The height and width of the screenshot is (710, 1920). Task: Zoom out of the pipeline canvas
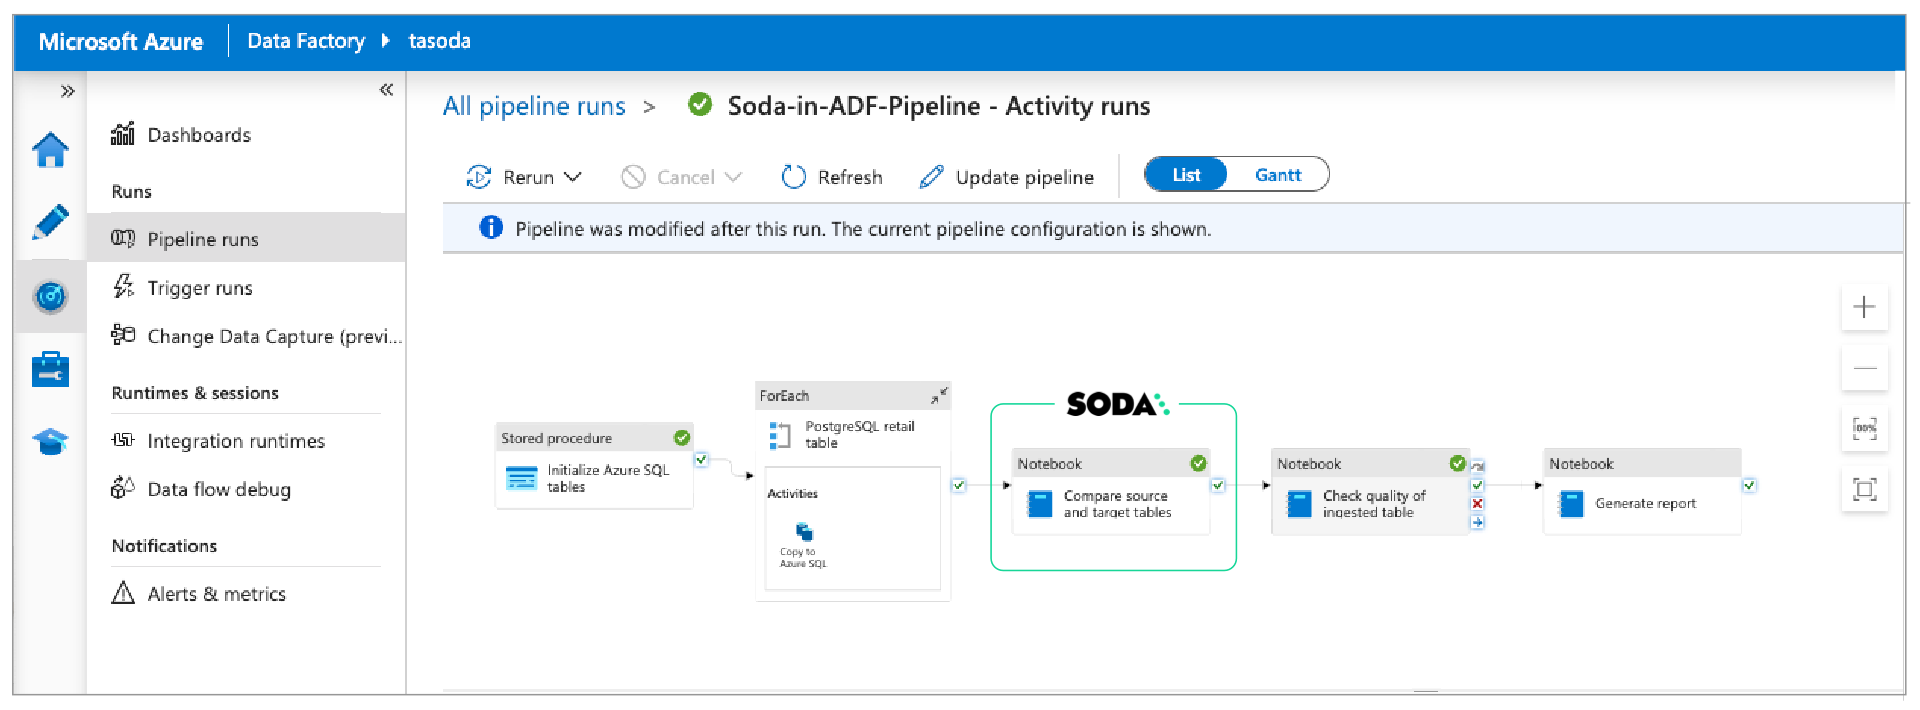pyautogui.click(x=1864, y=368)
